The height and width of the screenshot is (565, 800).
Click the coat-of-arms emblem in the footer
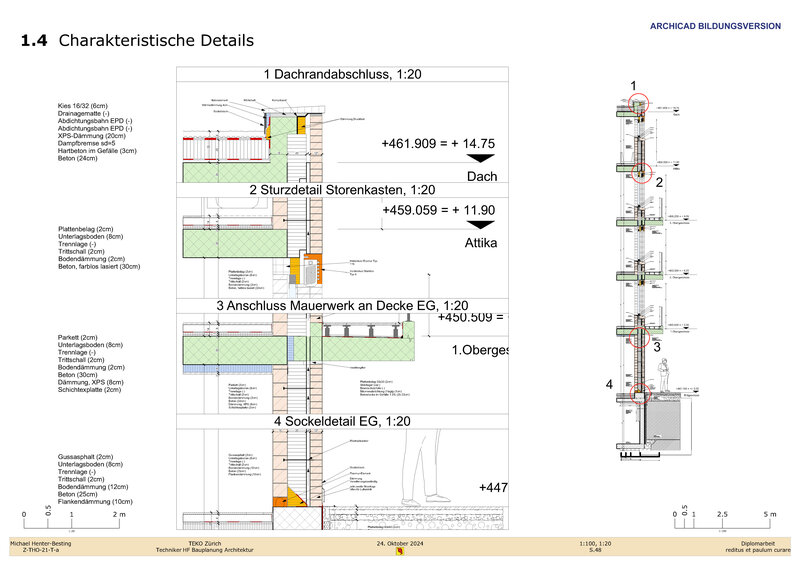pos(400,550)
